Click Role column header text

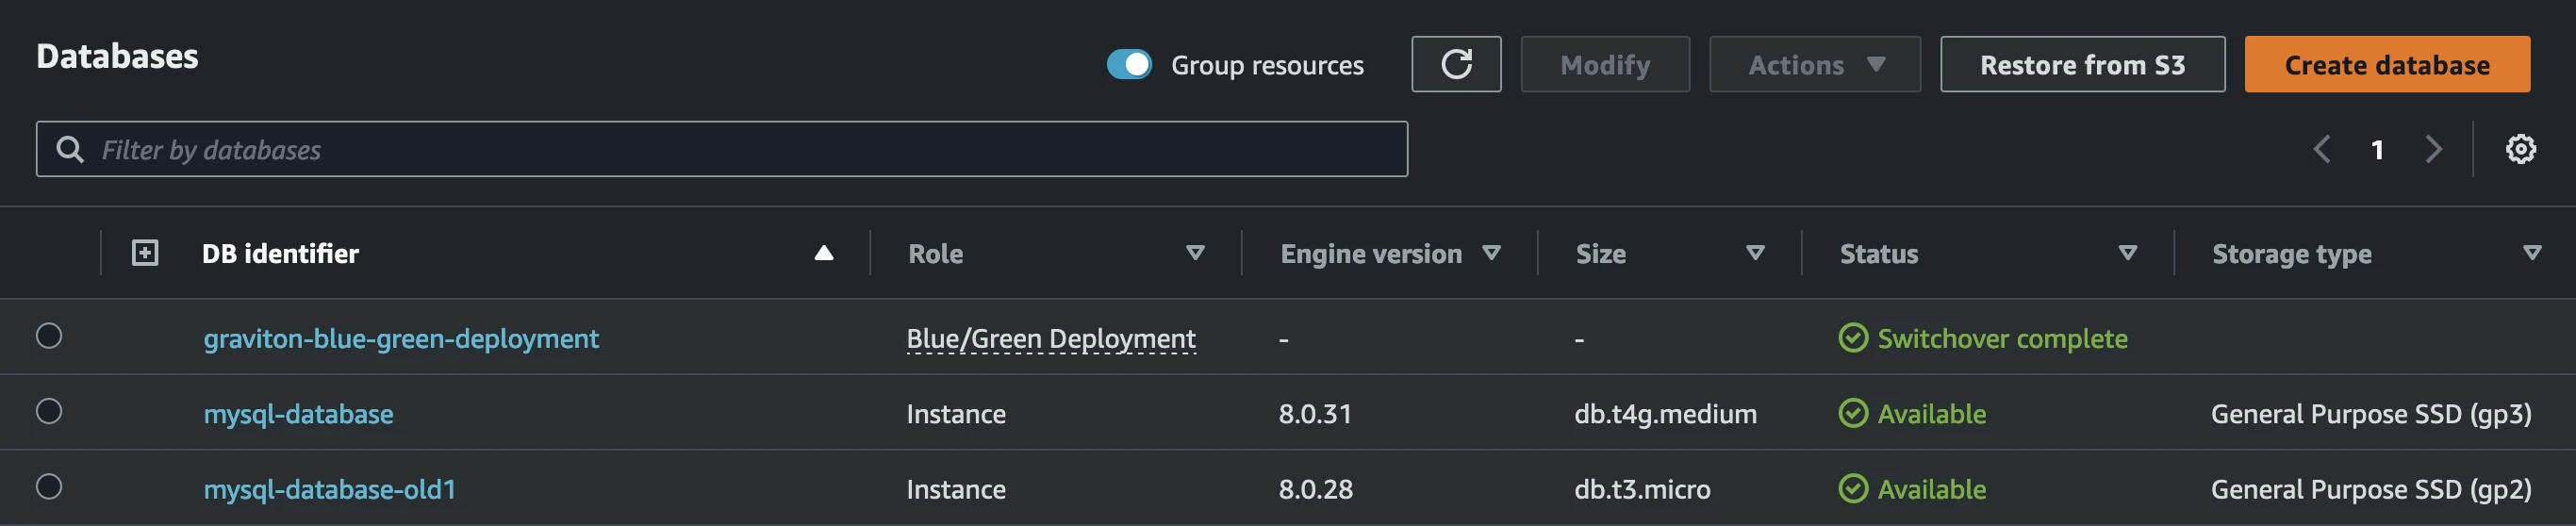(935, 253)
